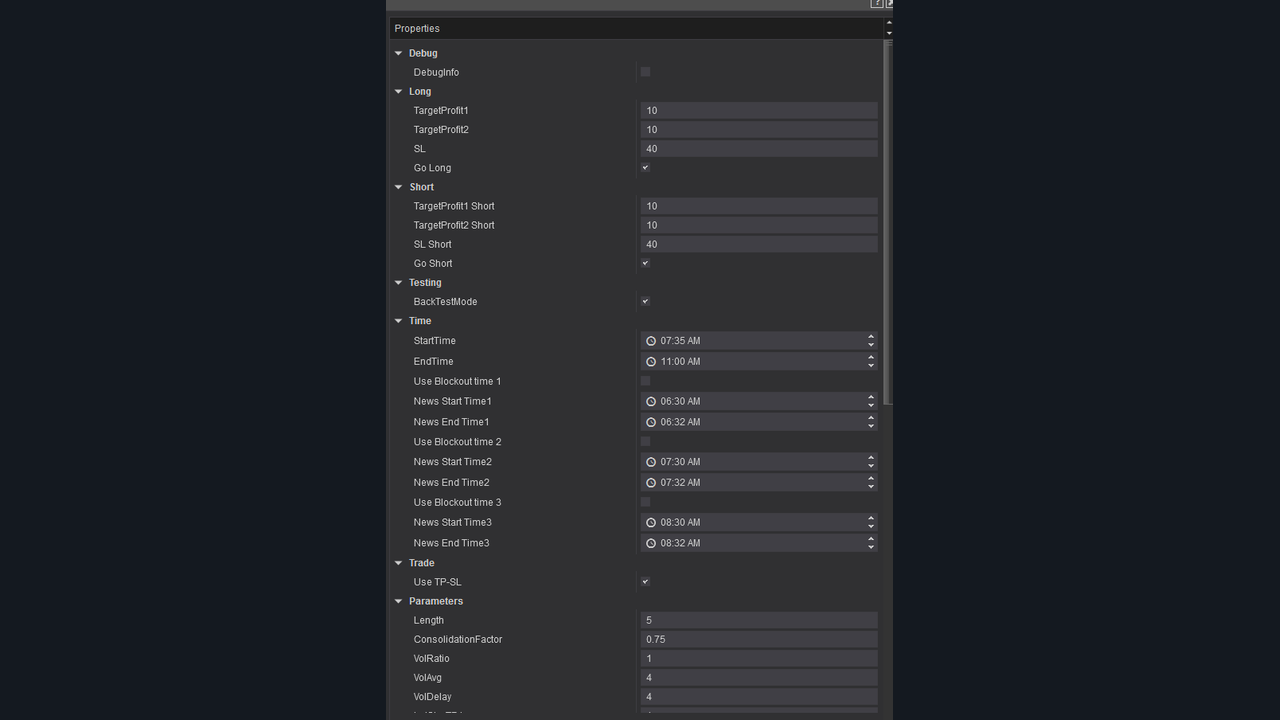Click clock icon for News End Time2
The height and width of the screenshot is (720, 1280).
[x=651, y=483]
